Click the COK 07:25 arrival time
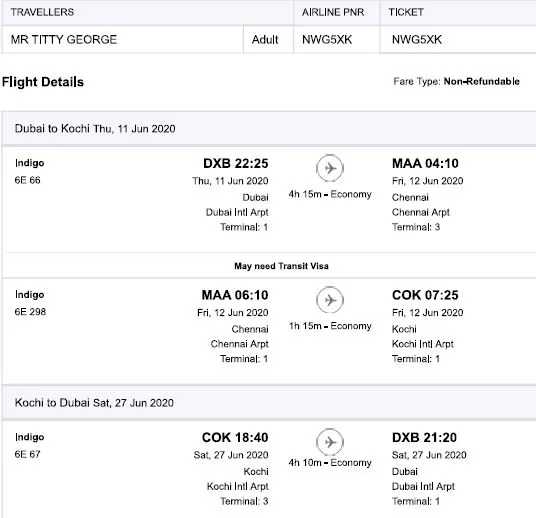536x518 pixels. coord(425,295)
